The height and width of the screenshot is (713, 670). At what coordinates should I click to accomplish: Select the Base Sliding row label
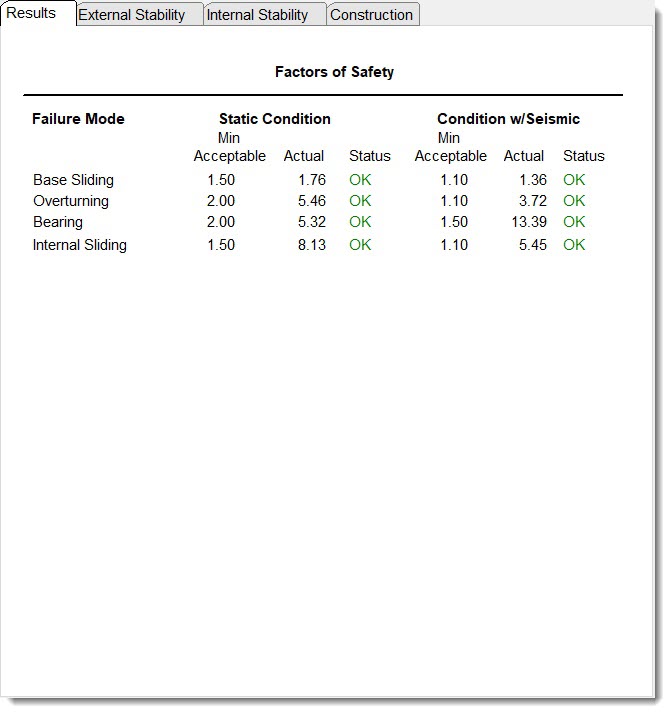pos(73,180)
